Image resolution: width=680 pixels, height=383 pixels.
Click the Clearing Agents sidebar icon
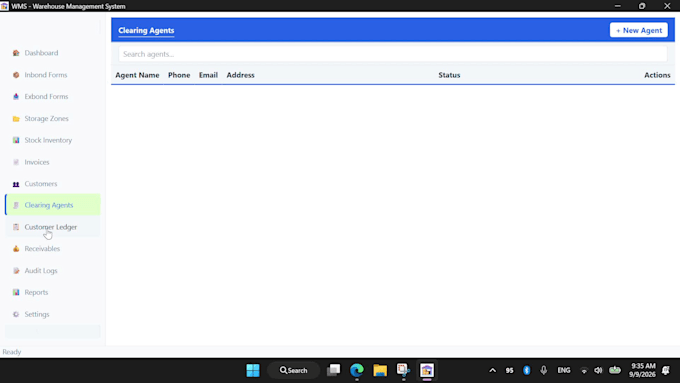[x=16, y=205]
